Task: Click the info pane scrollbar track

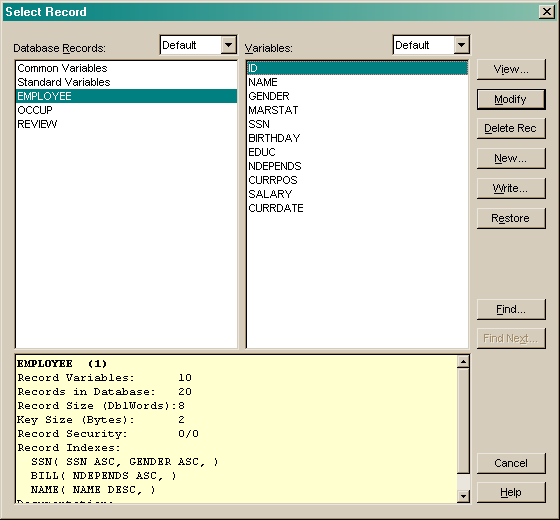Action: click(x=463, y=482)
